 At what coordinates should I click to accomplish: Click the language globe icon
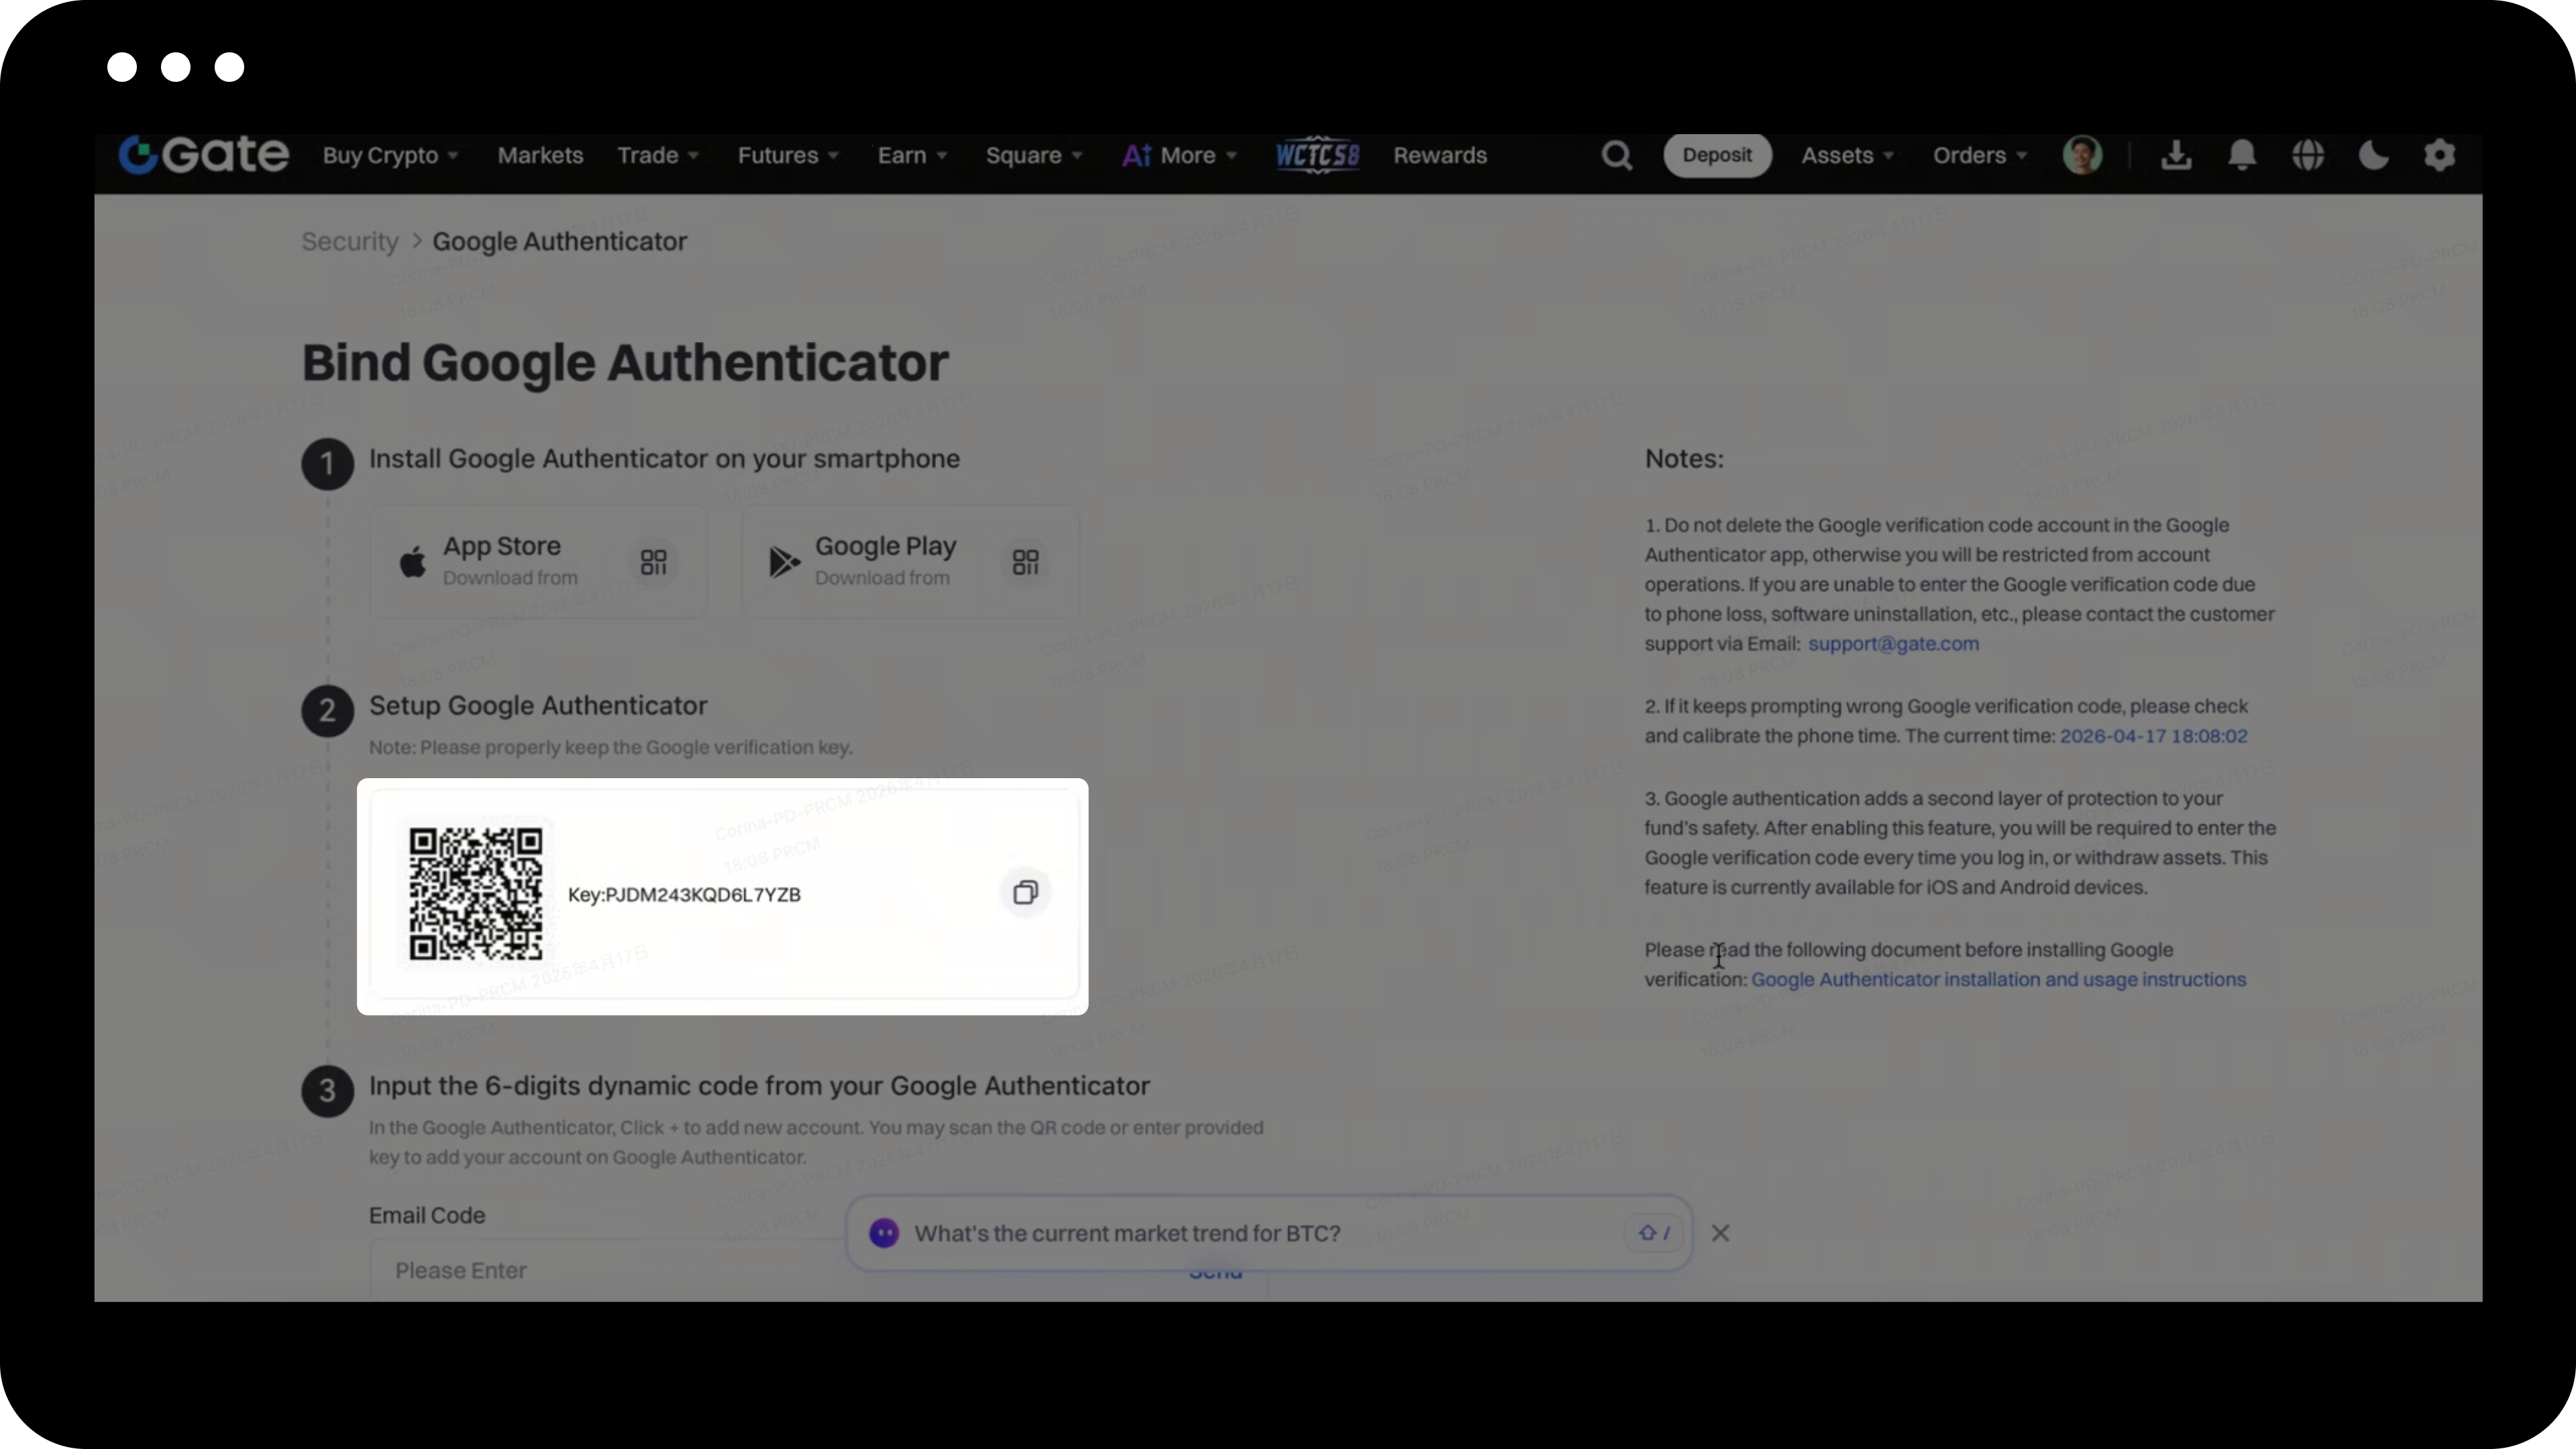click(2308, 156)
